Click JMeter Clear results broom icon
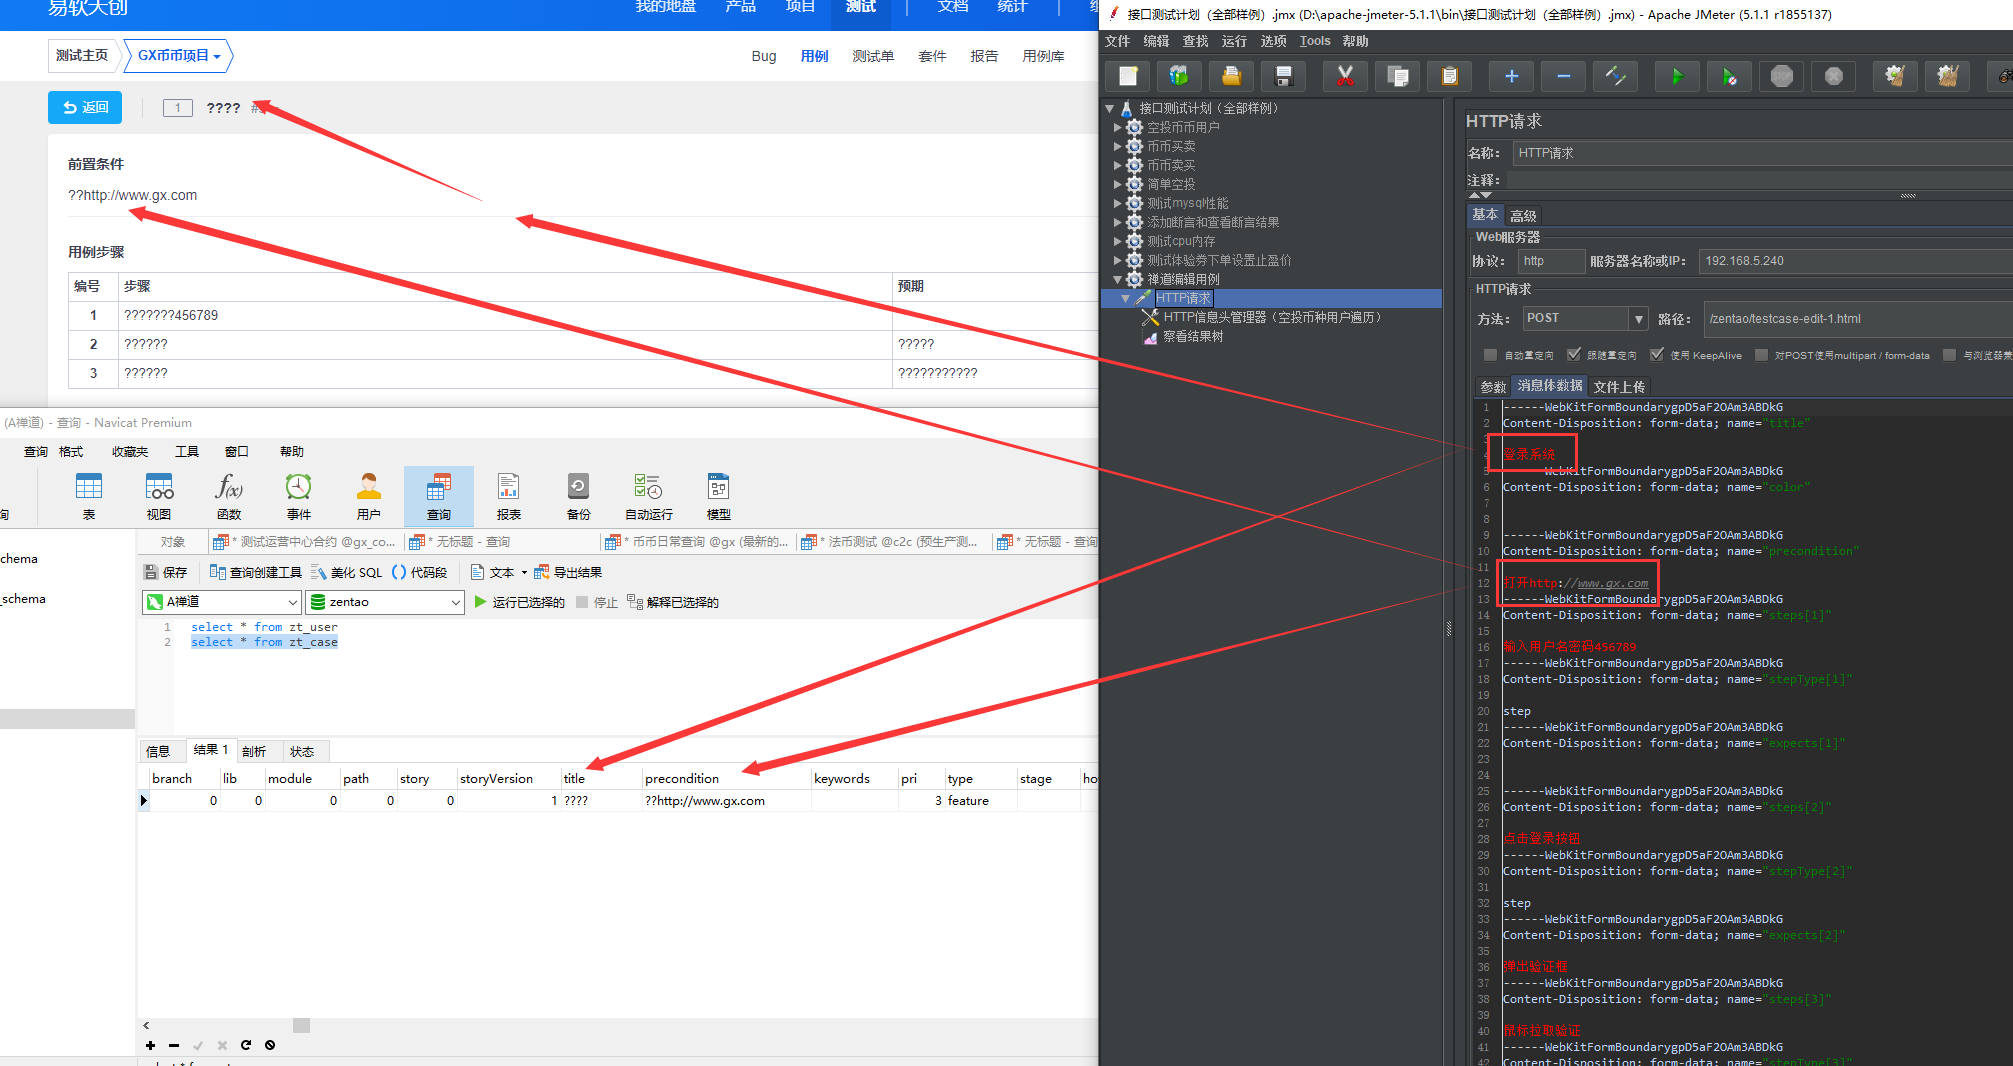Image resolution: width=2013 pixels, height=1066 pixels. pyautogui.click(x=1894, y=76)
